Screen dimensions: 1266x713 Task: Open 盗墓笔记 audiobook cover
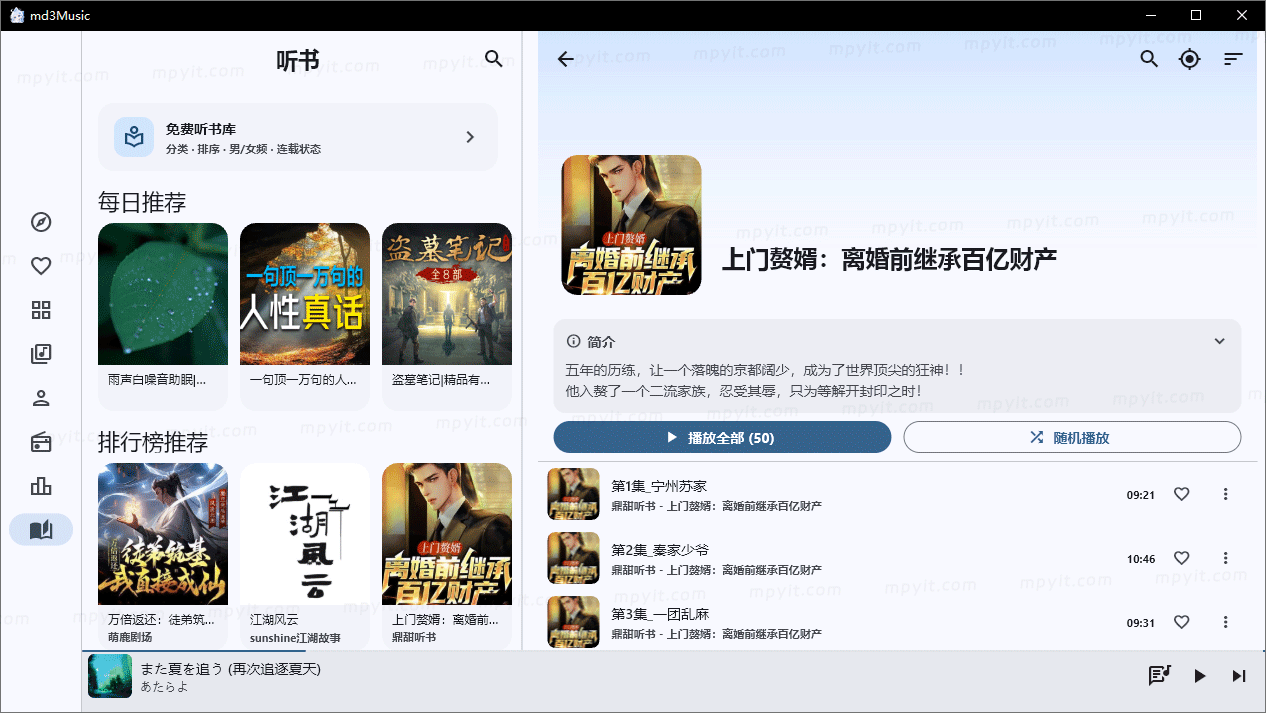447,294
